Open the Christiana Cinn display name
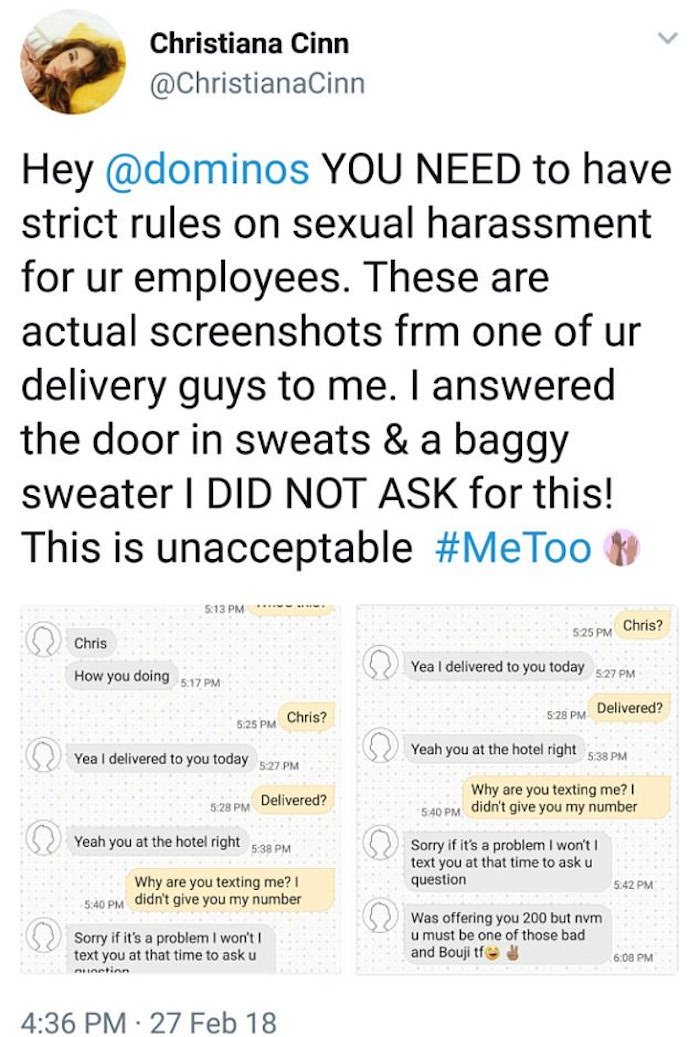Viewport: 700px width, 1037px height. pos(249,44)
